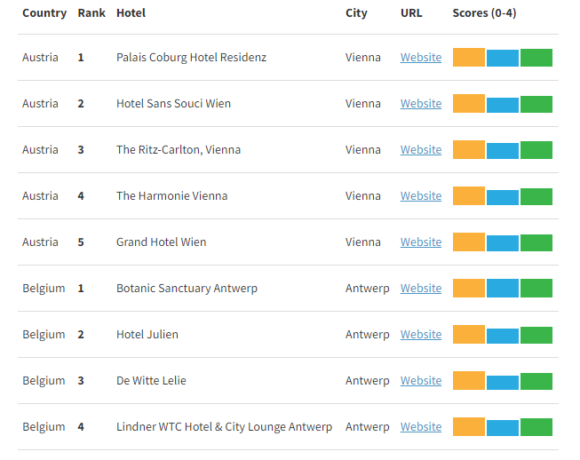Click the blue score bar for Hotel Sans Souci Wien

[x=502, y=105]
